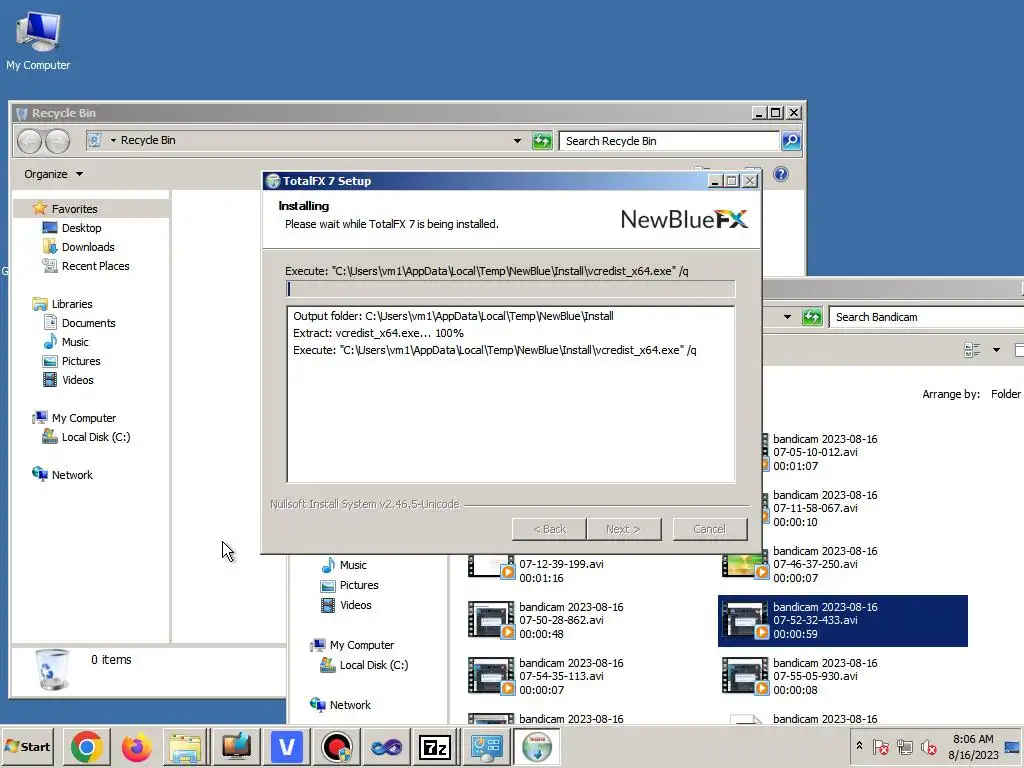Screen dimensions: 1024x768
Task: Open the Control Panel taskbar icon
Action: click(x=487, y=747)
